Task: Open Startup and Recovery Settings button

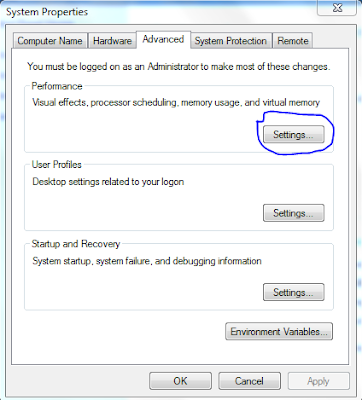Action: (294, 292)
